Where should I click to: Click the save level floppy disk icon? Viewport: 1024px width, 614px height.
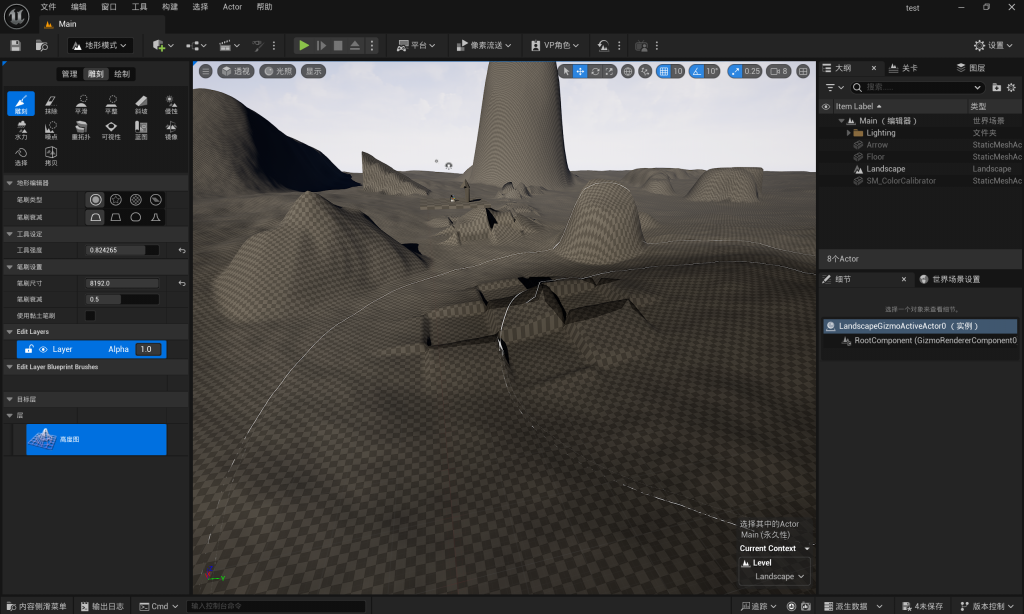tap(15, 45)
